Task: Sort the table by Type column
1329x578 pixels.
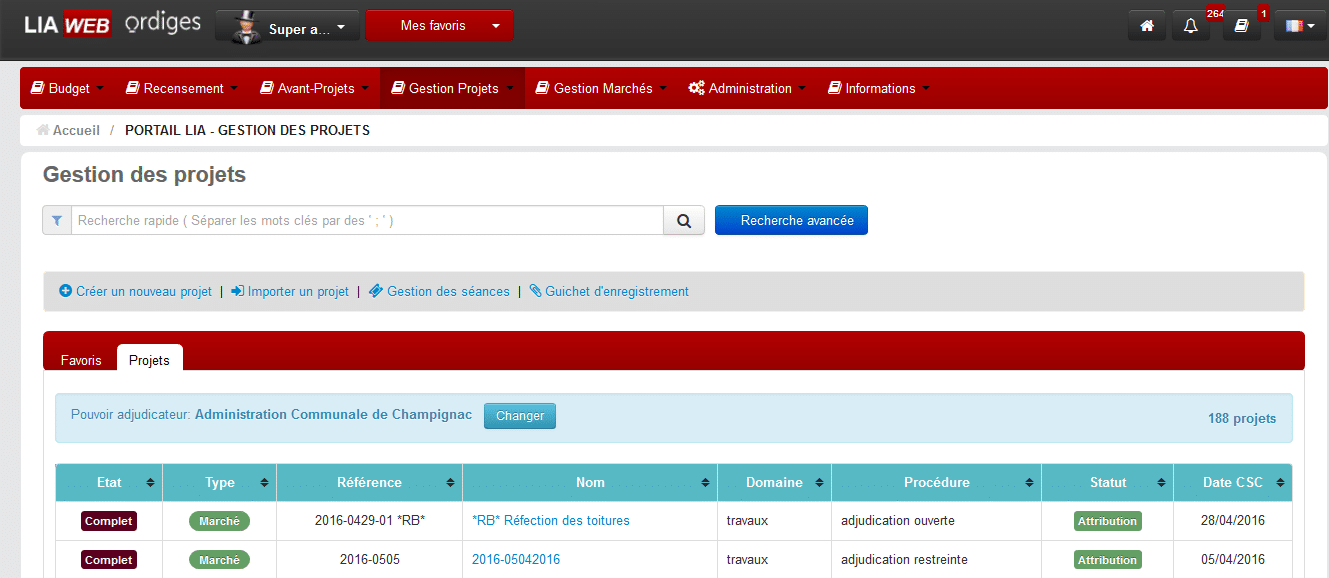Action: click(x=220, y=482)
